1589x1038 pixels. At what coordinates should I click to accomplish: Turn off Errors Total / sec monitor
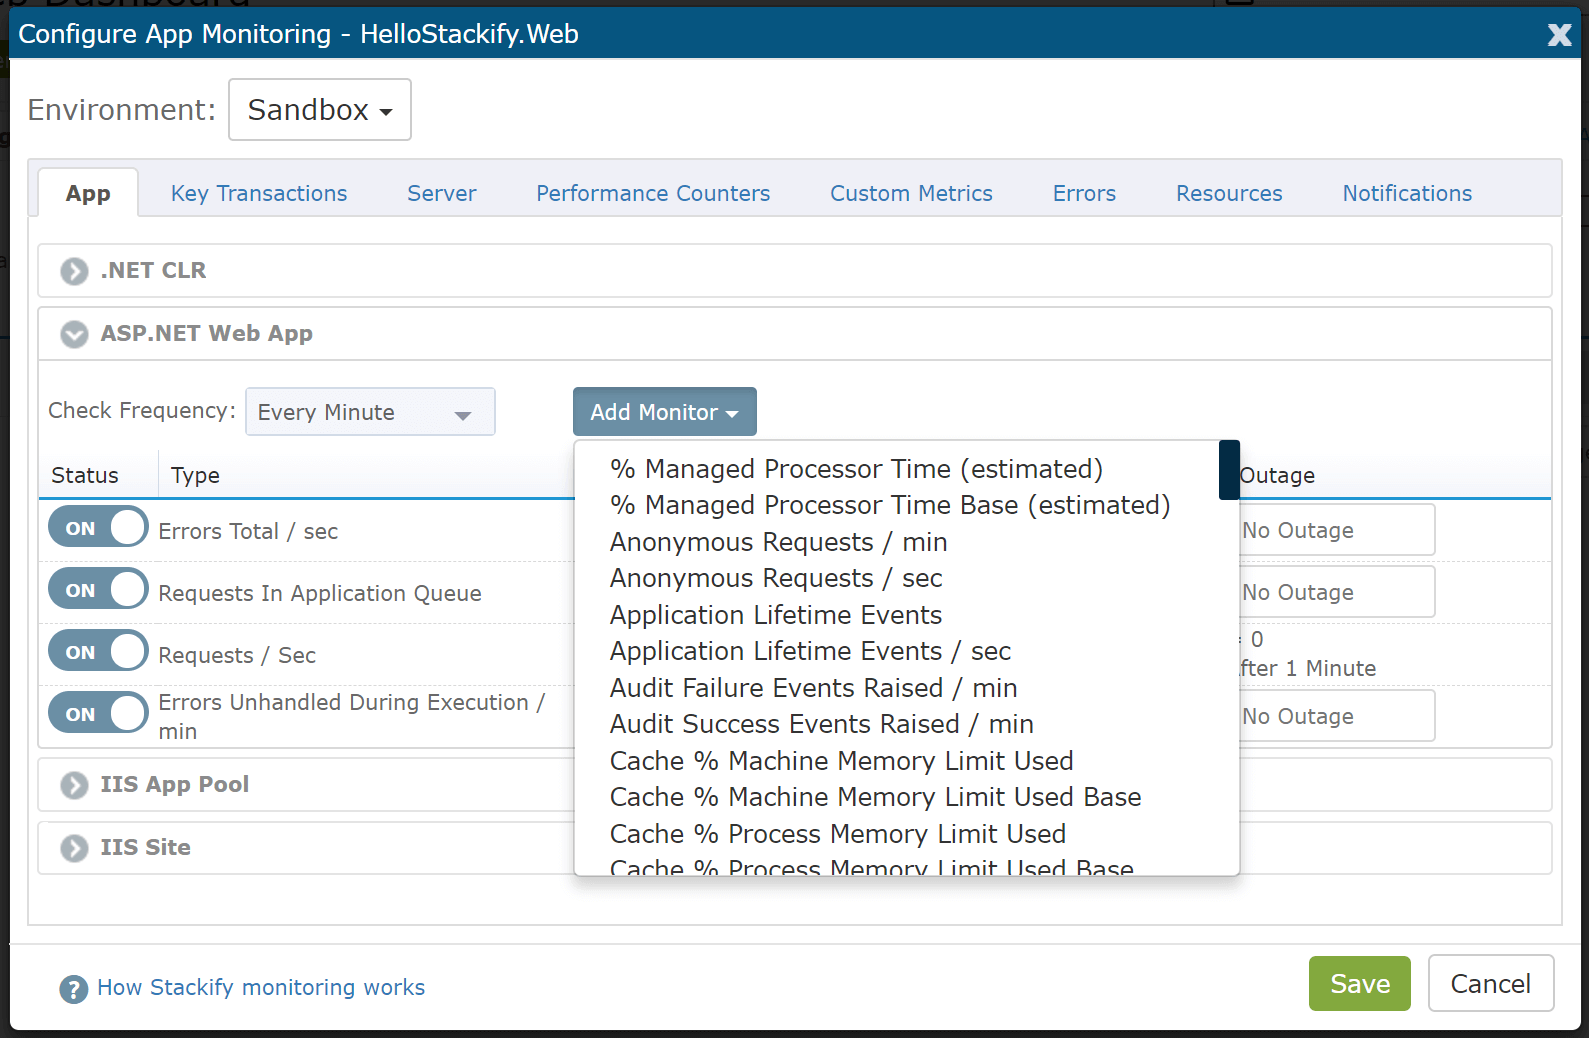[98, 527]
